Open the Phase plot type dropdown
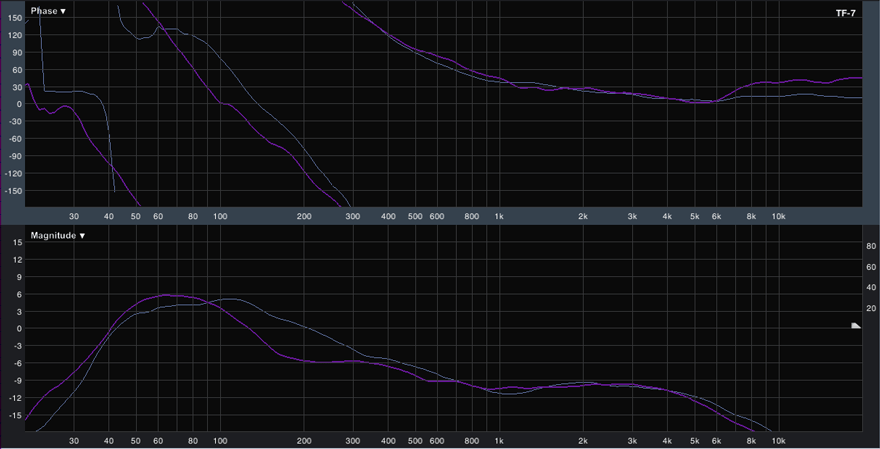Image resolution: width=880 pixels, height=449 pixels. click(48, 11)
